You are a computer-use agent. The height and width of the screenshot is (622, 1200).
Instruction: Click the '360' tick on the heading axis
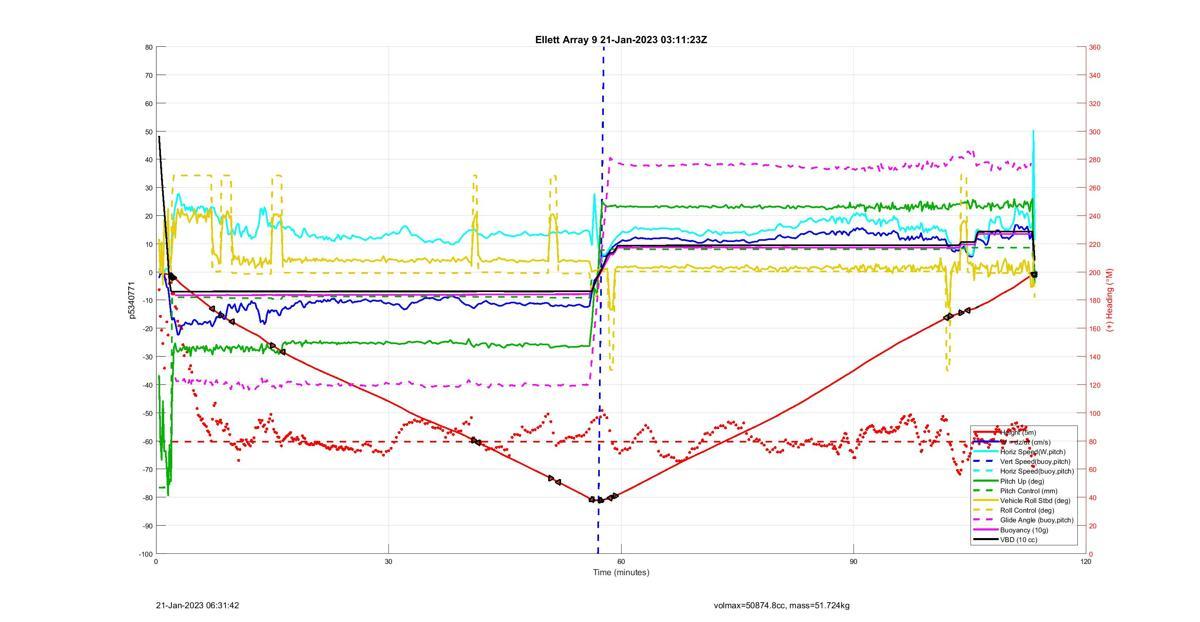(1095, 47)
